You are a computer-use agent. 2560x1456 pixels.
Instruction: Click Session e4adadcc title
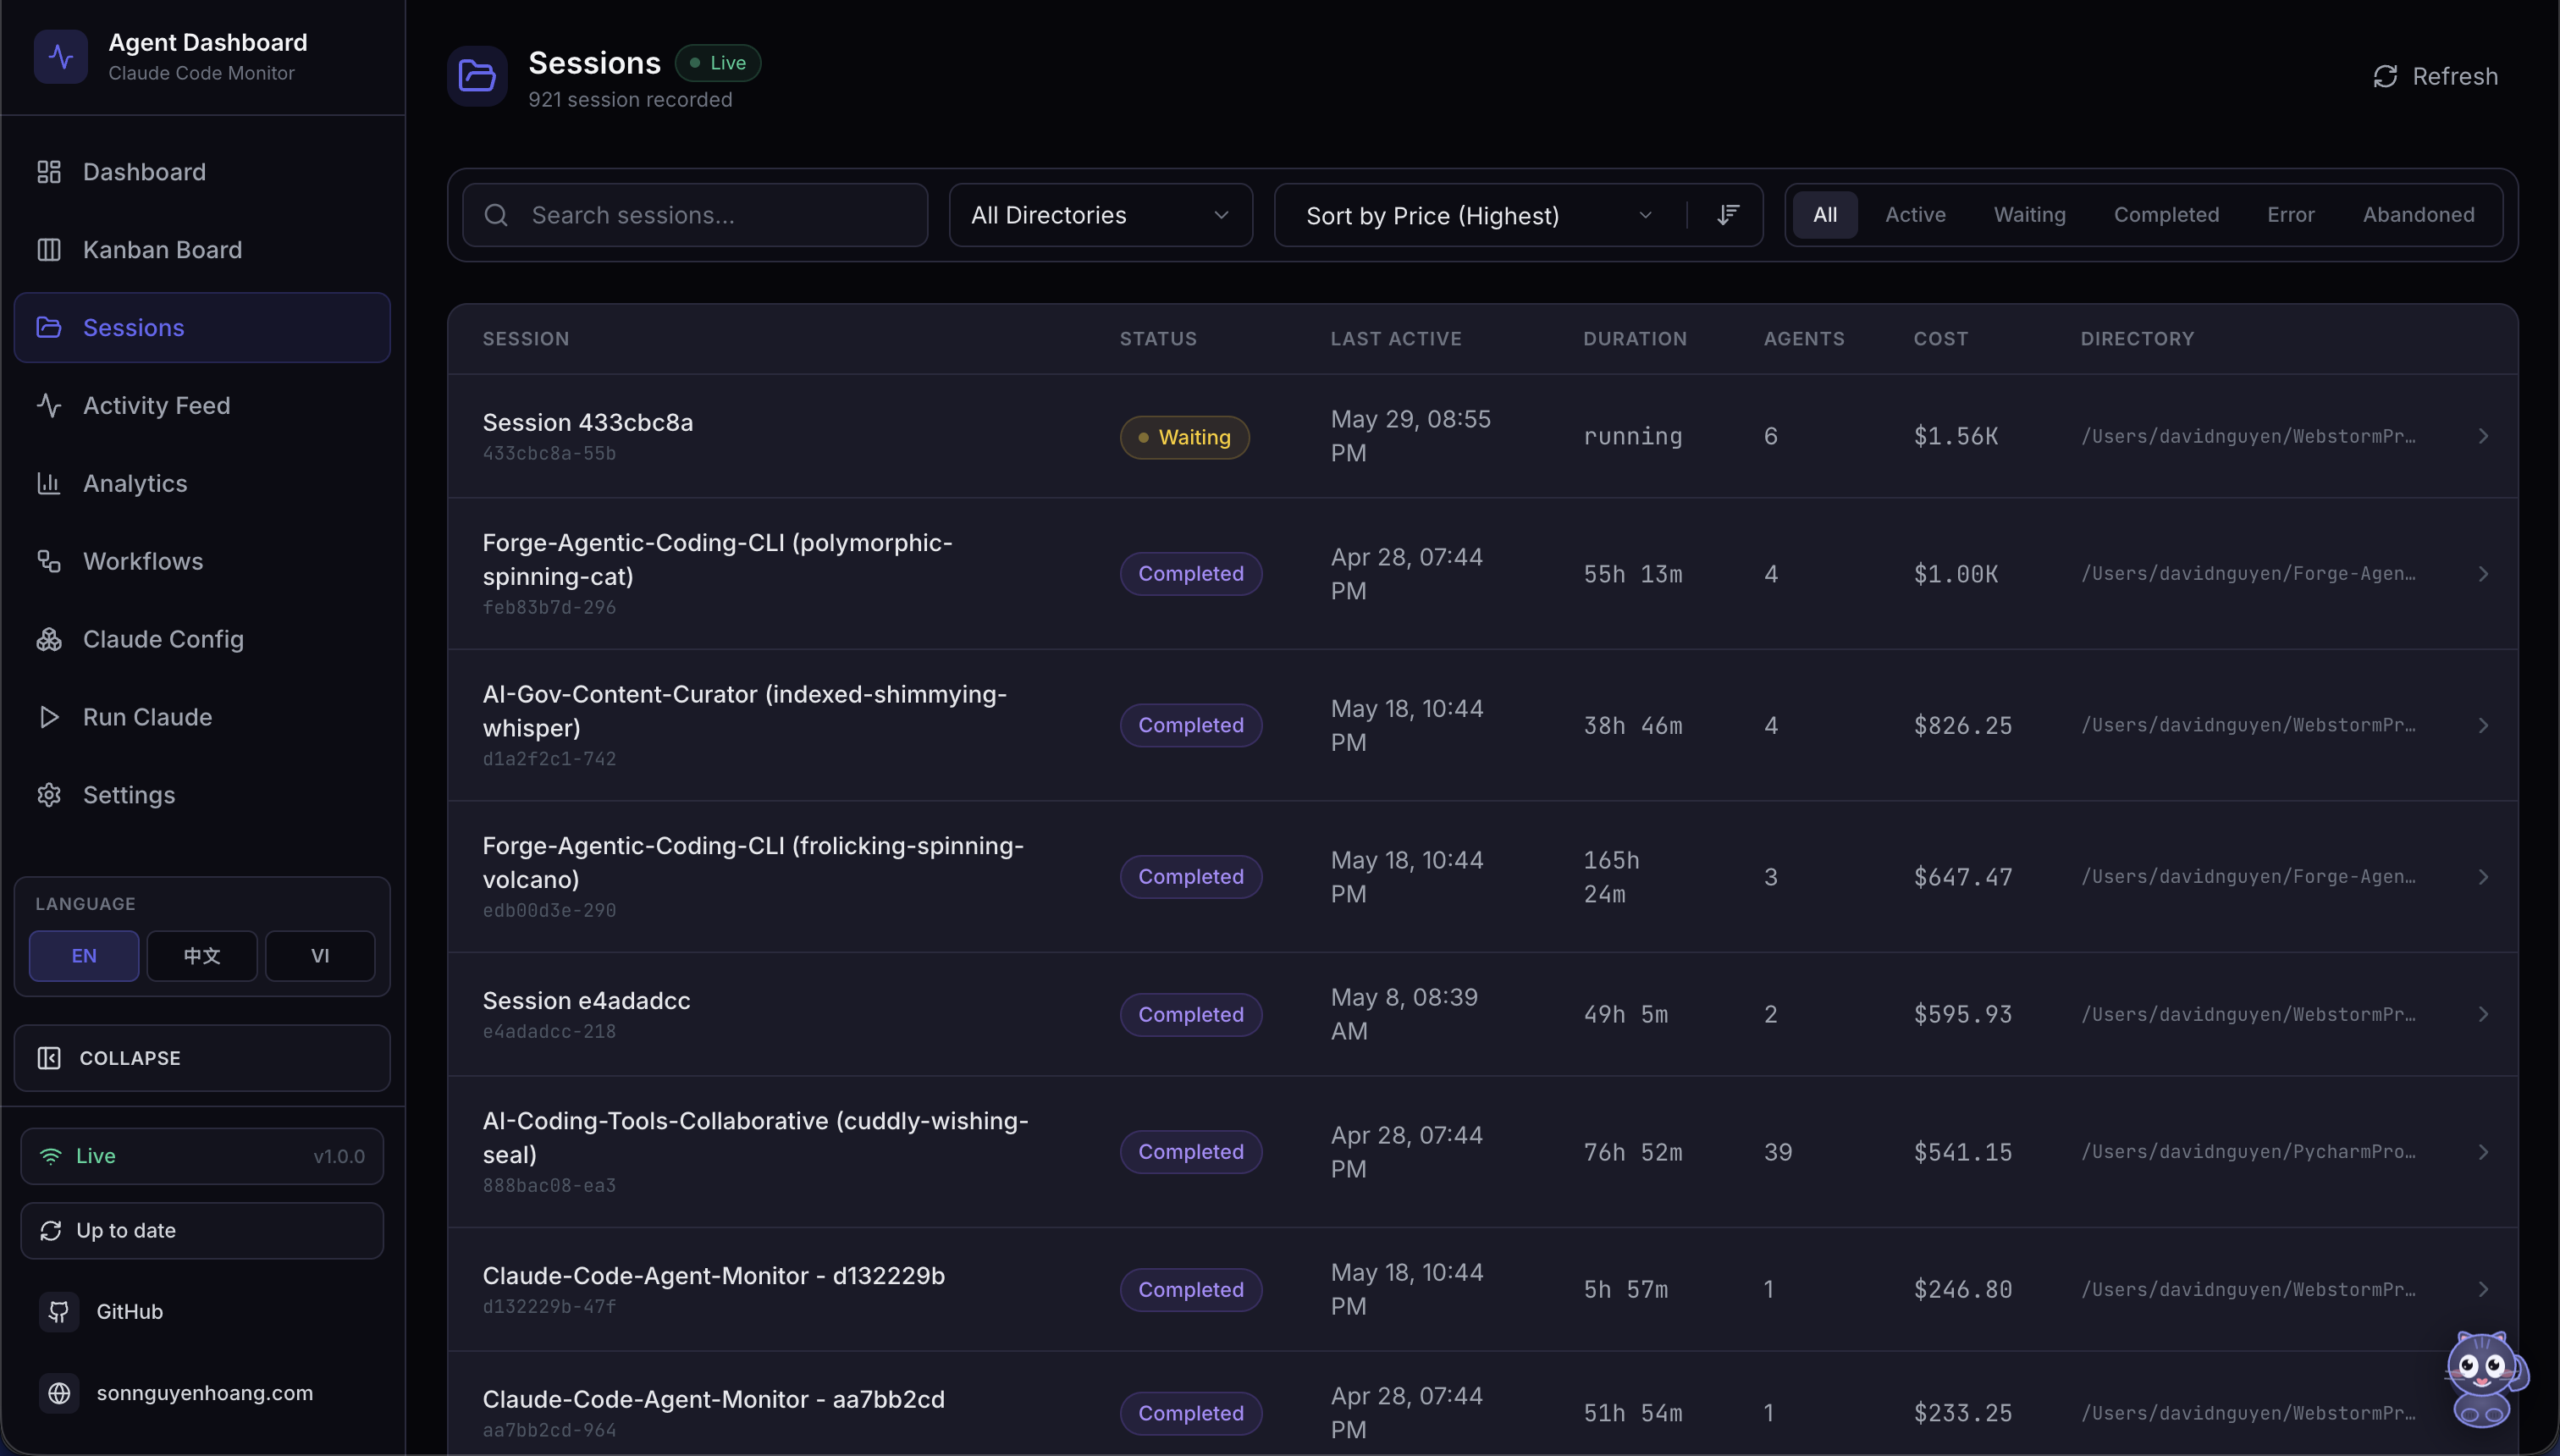pyautogui.click(x=586, y=1001)
